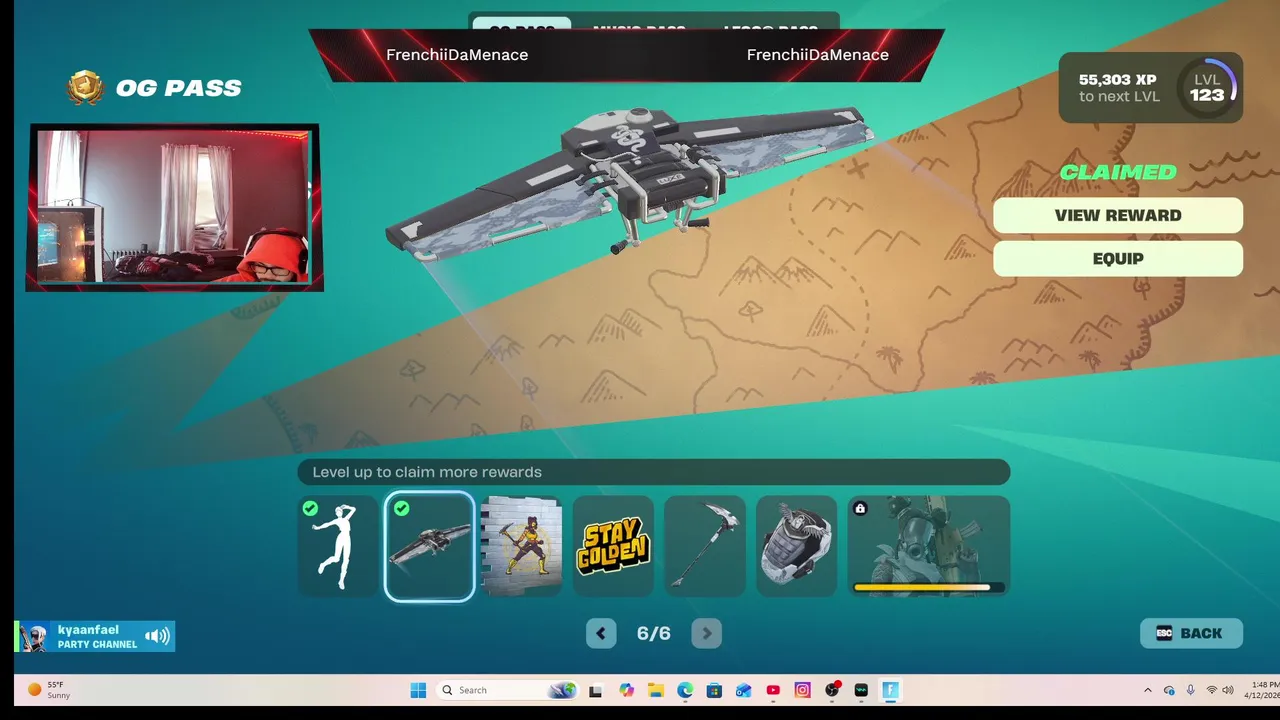Click the right FrenchiiDaMenace name

(x=818, y=55)
